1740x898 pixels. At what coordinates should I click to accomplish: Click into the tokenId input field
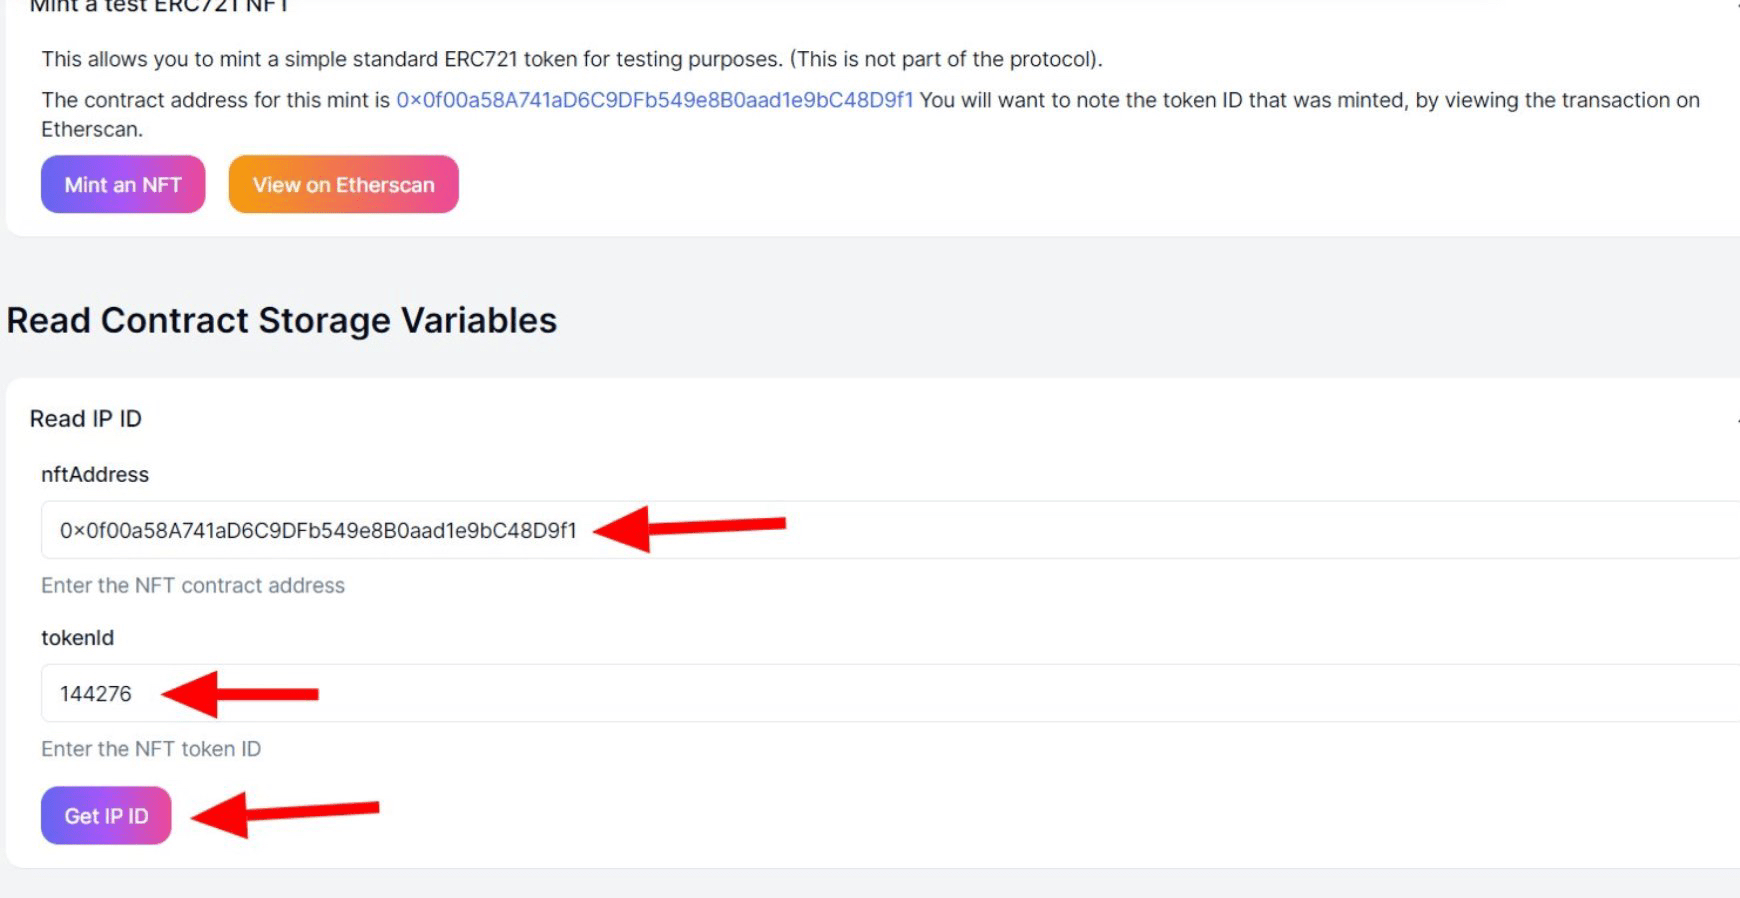(900, 693)
